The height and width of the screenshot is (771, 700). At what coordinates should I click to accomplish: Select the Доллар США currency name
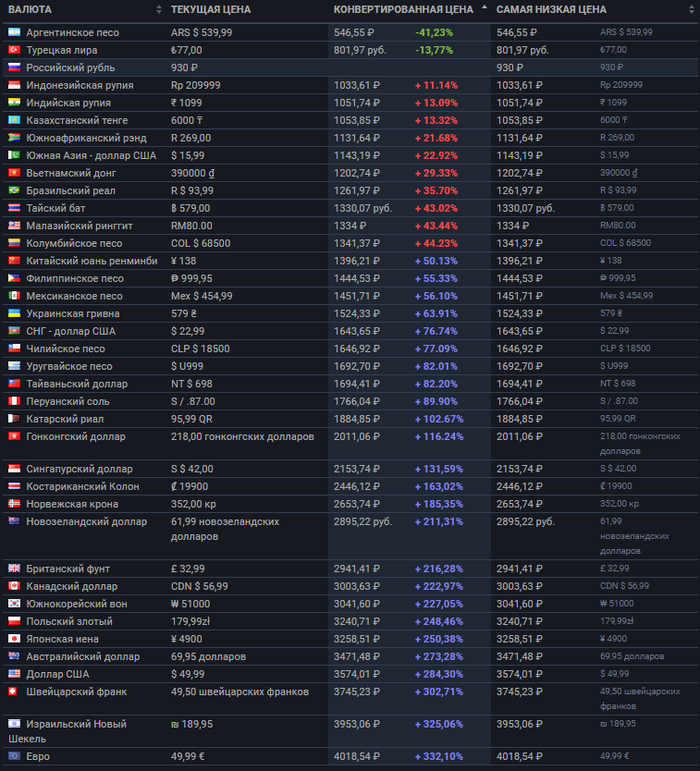click(59, 674)
